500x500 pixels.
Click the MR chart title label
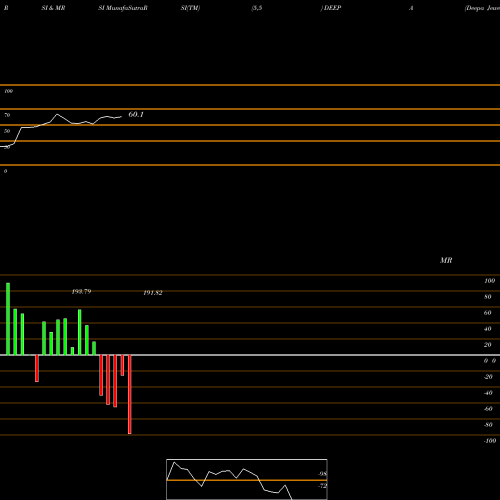[x=446, y=260]
